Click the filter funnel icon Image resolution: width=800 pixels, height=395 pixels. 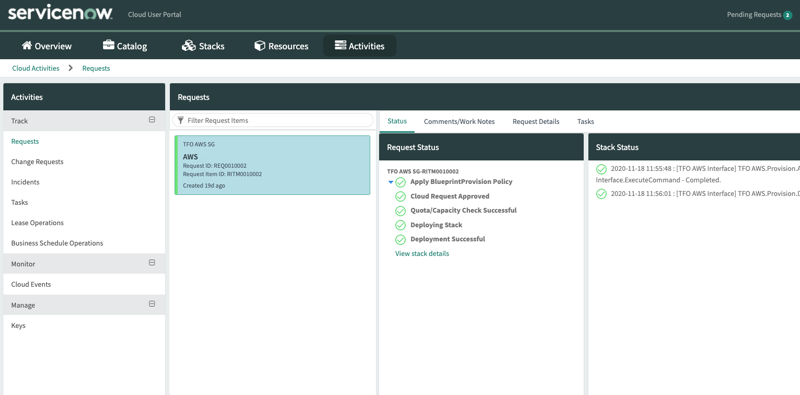(x=180, y=120)
